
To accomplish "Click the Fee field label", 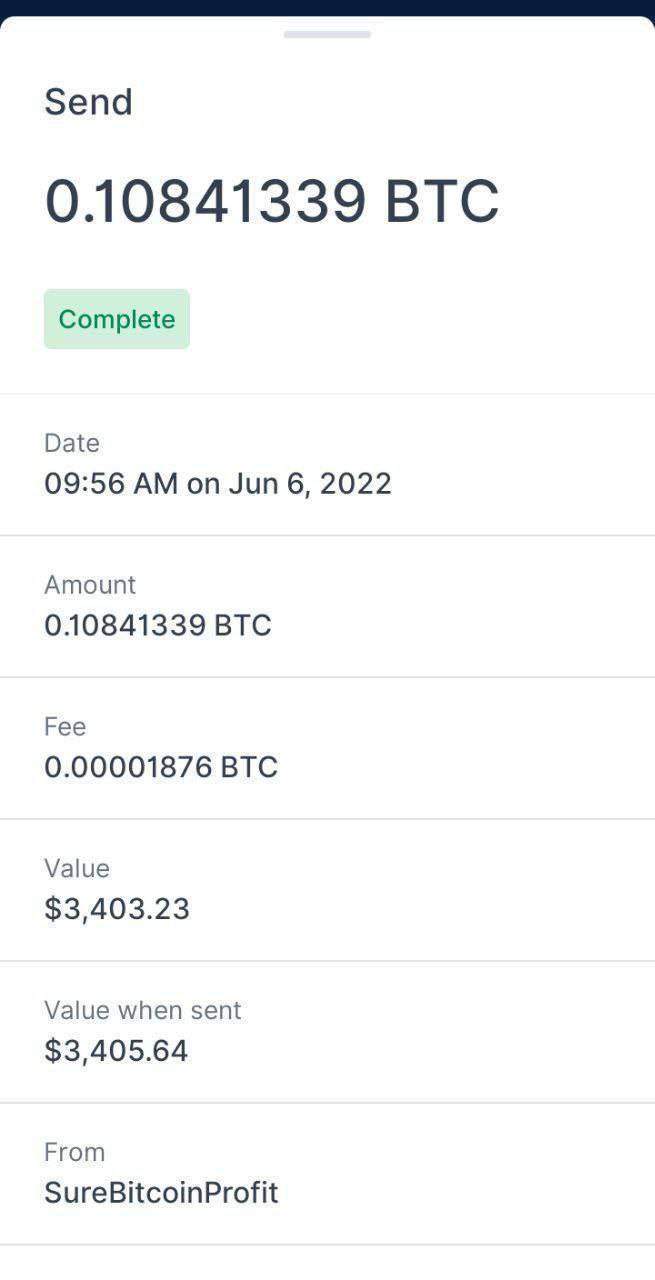I will [x=65, y=727].
